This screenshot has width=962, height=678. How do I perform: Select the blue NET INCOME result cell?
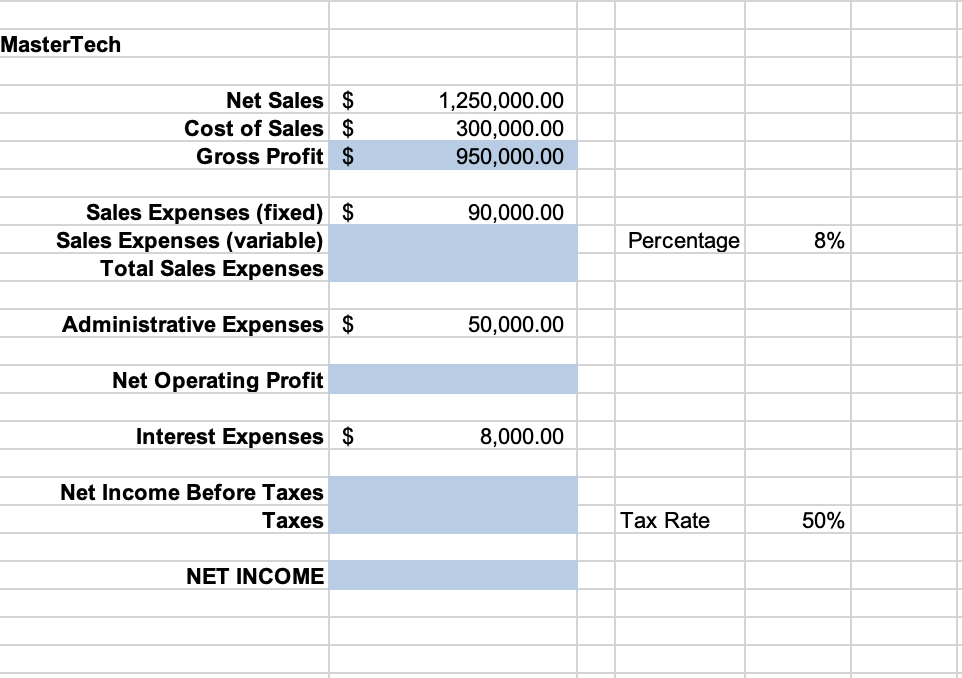(x=453, y=576)
